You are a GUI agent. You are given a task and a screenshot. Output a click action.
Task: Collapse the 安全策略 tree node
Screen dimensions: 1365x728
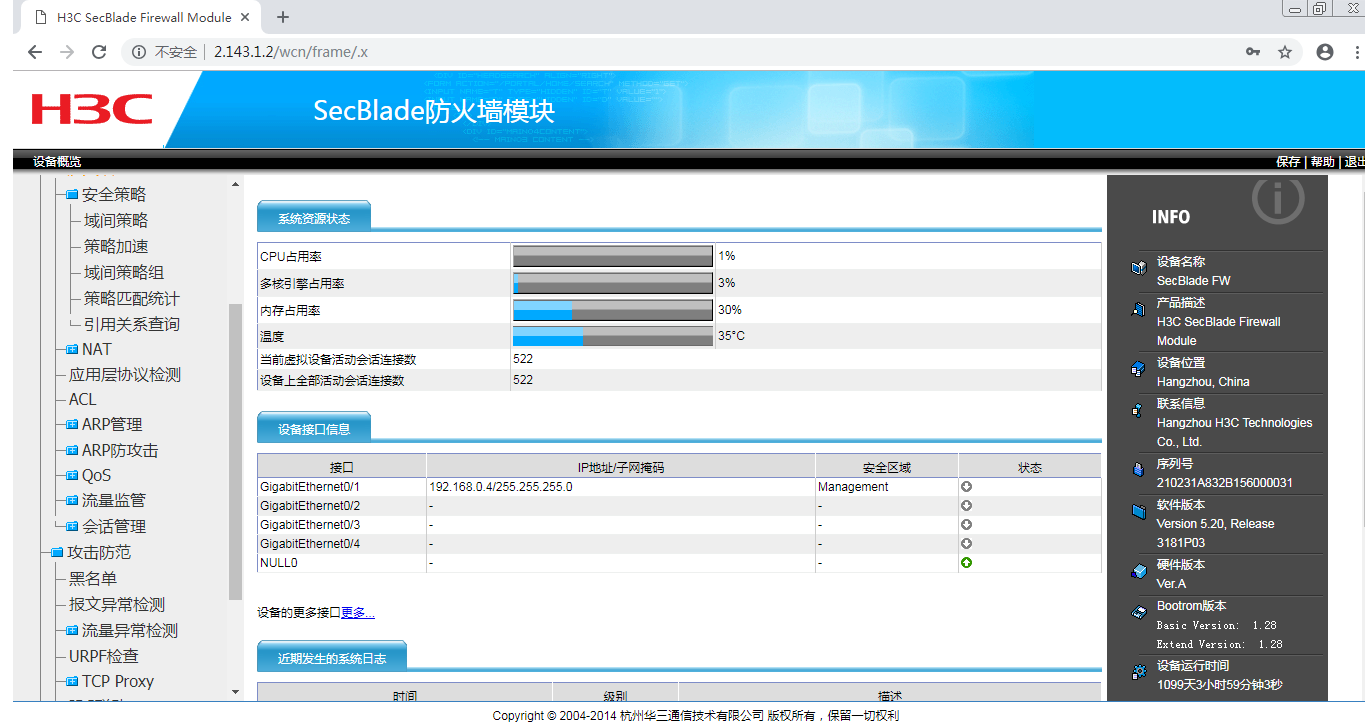(x=72, y=195)
